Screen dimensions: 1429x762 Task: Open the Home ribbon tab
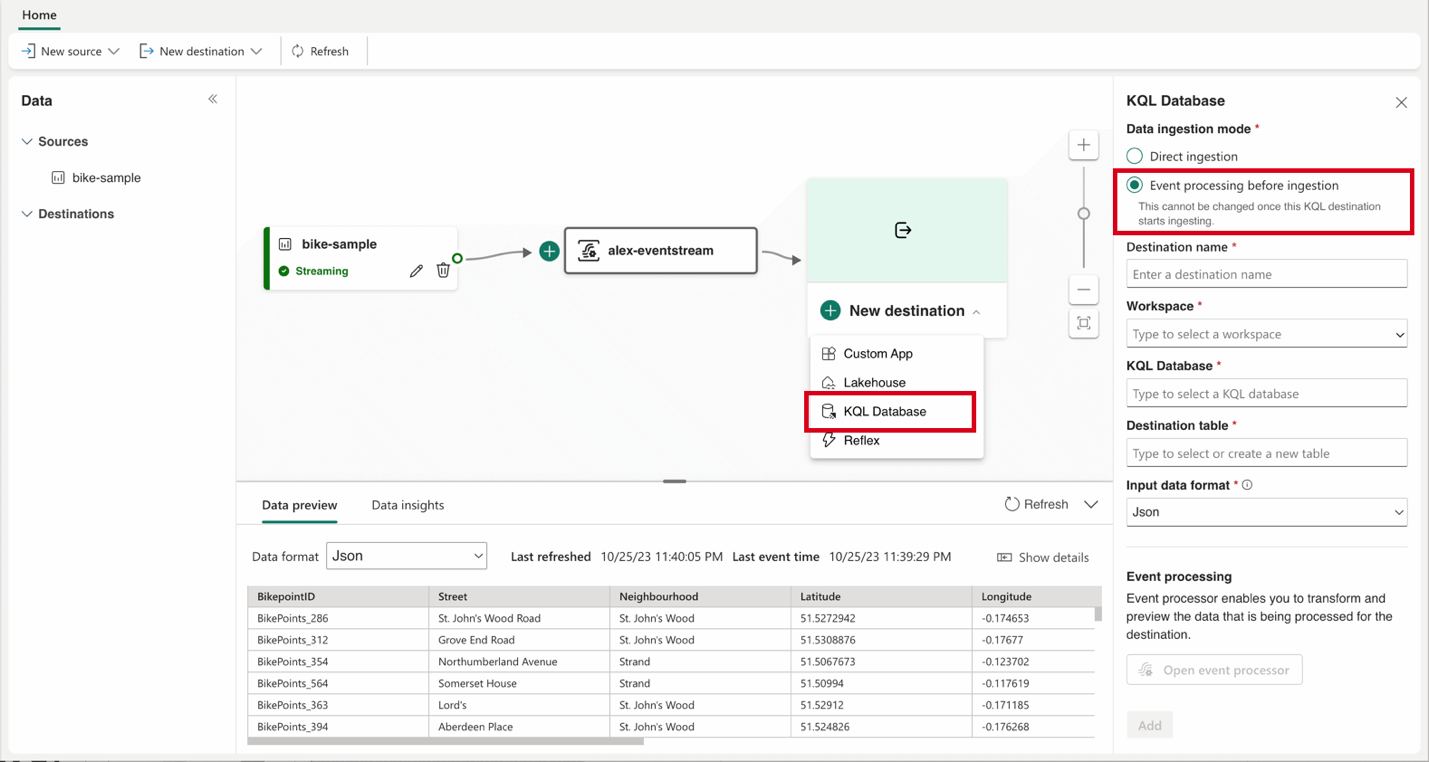[x=39, y=15]
